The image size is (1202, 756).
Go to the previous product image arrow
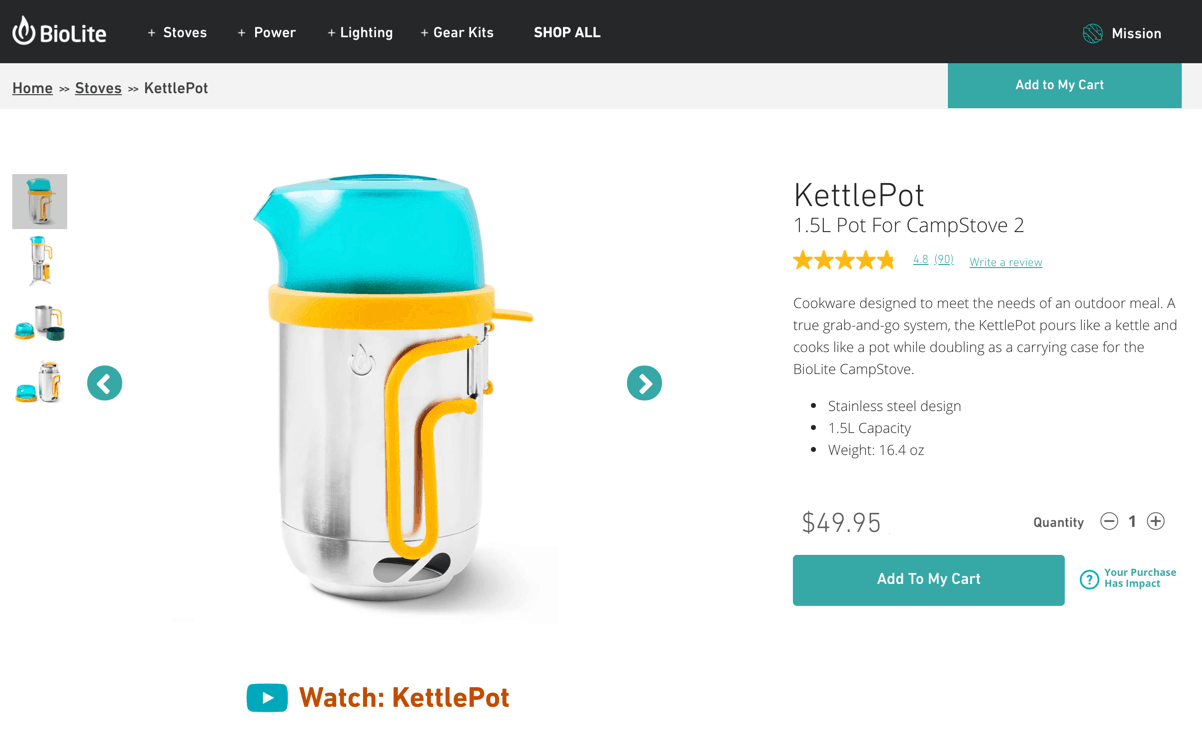[105, 383]
